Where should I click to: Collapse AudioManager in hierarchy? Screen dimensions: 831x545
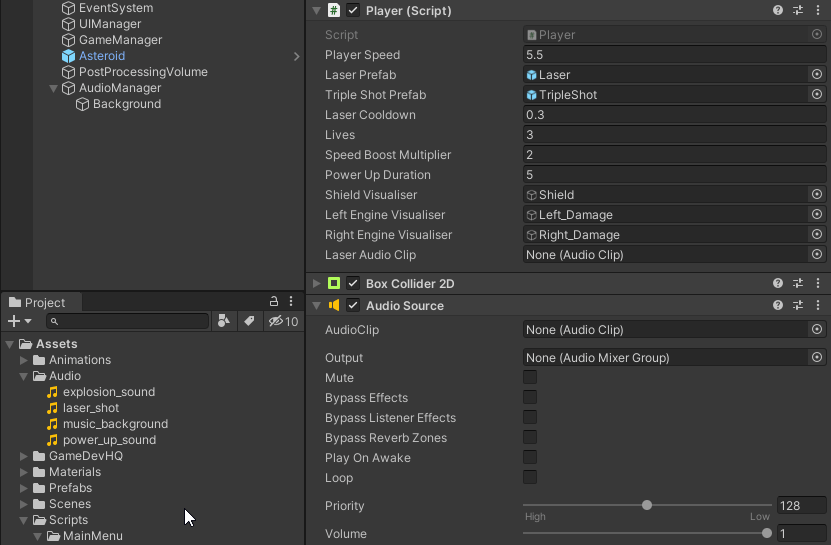pos(53,88)
